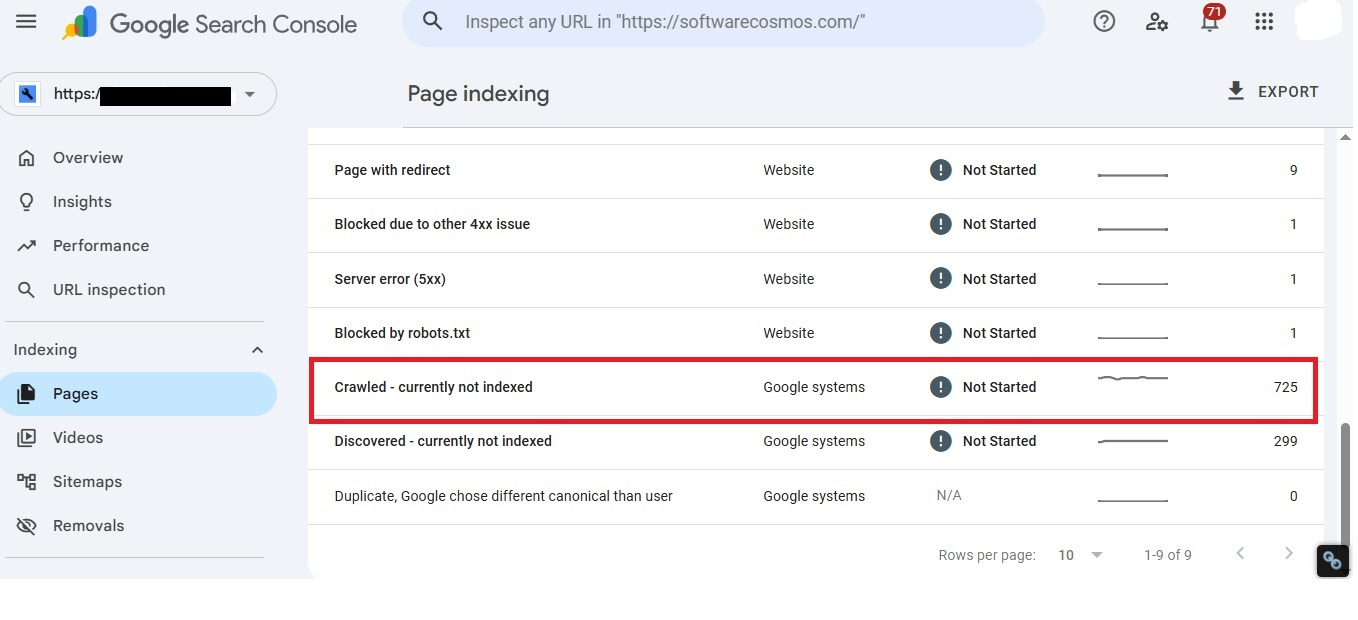Open the Help question mark icon
The image size is (1358, 620).
pyautogui.click(x=1104, y=21)
